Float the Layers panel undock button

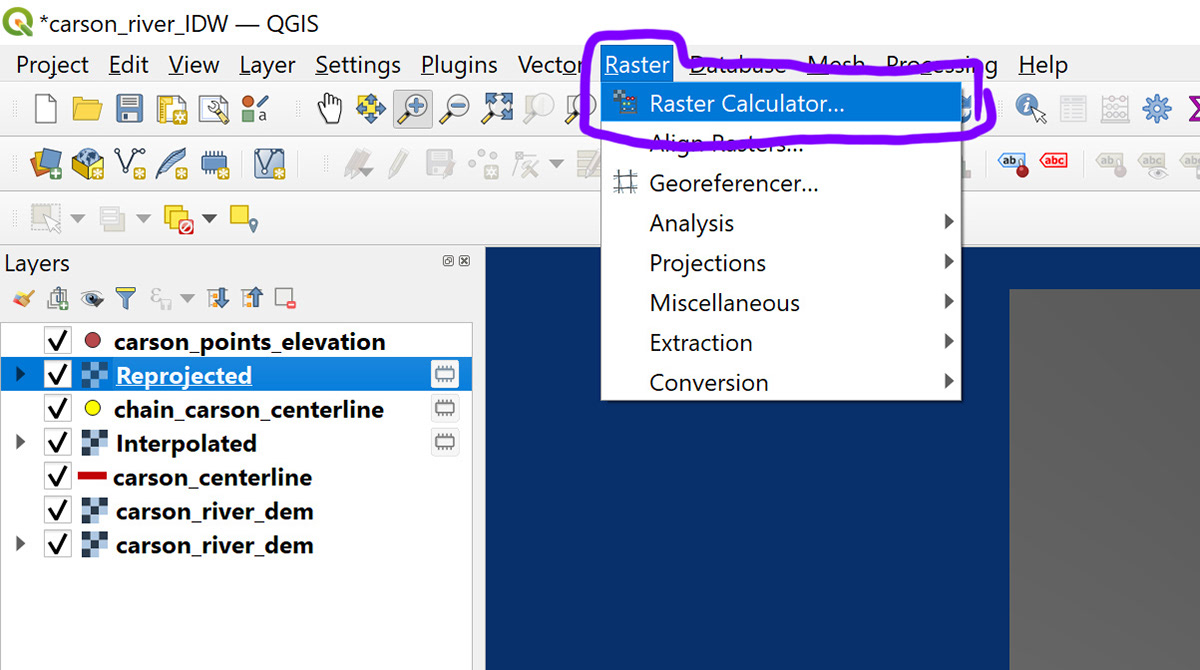(449, 261)
